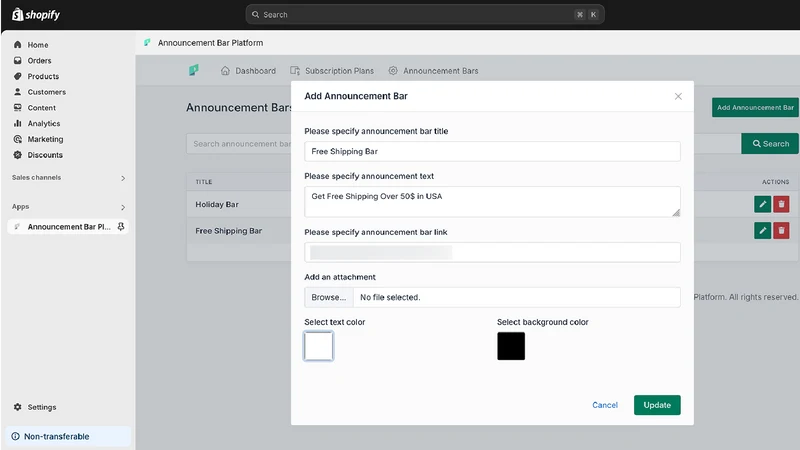Viewport: 800px width, 450px height.
Task: Pick the white text color swatch
Action: coord(318,346)
